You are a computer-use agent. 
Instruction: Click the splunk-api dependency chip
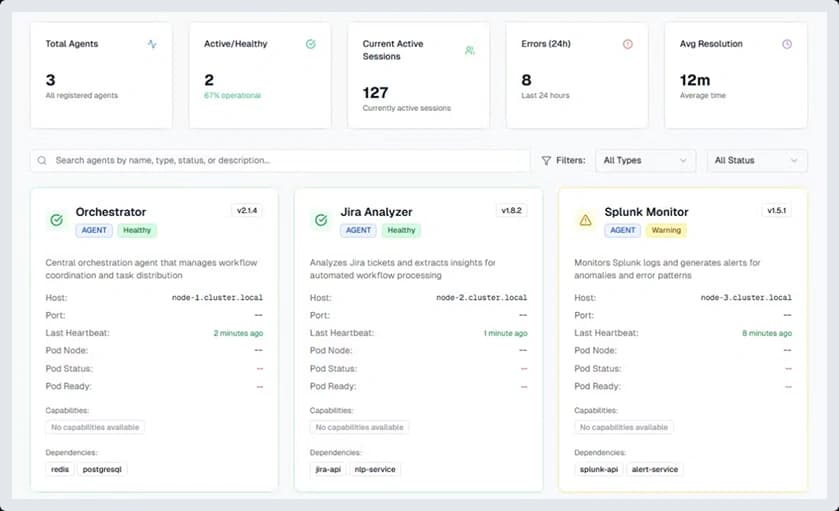(x=599, y=469)
